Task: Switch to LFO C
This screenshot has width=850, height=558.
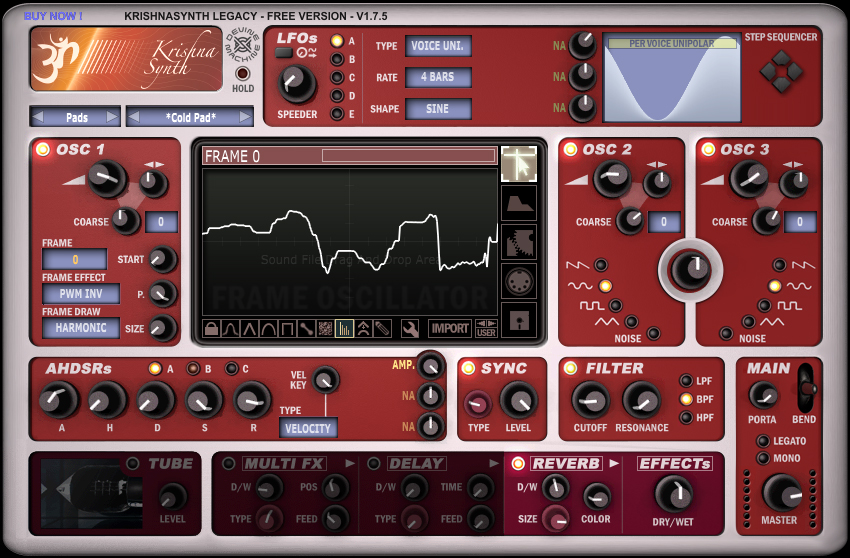Action: coord(337,78)
